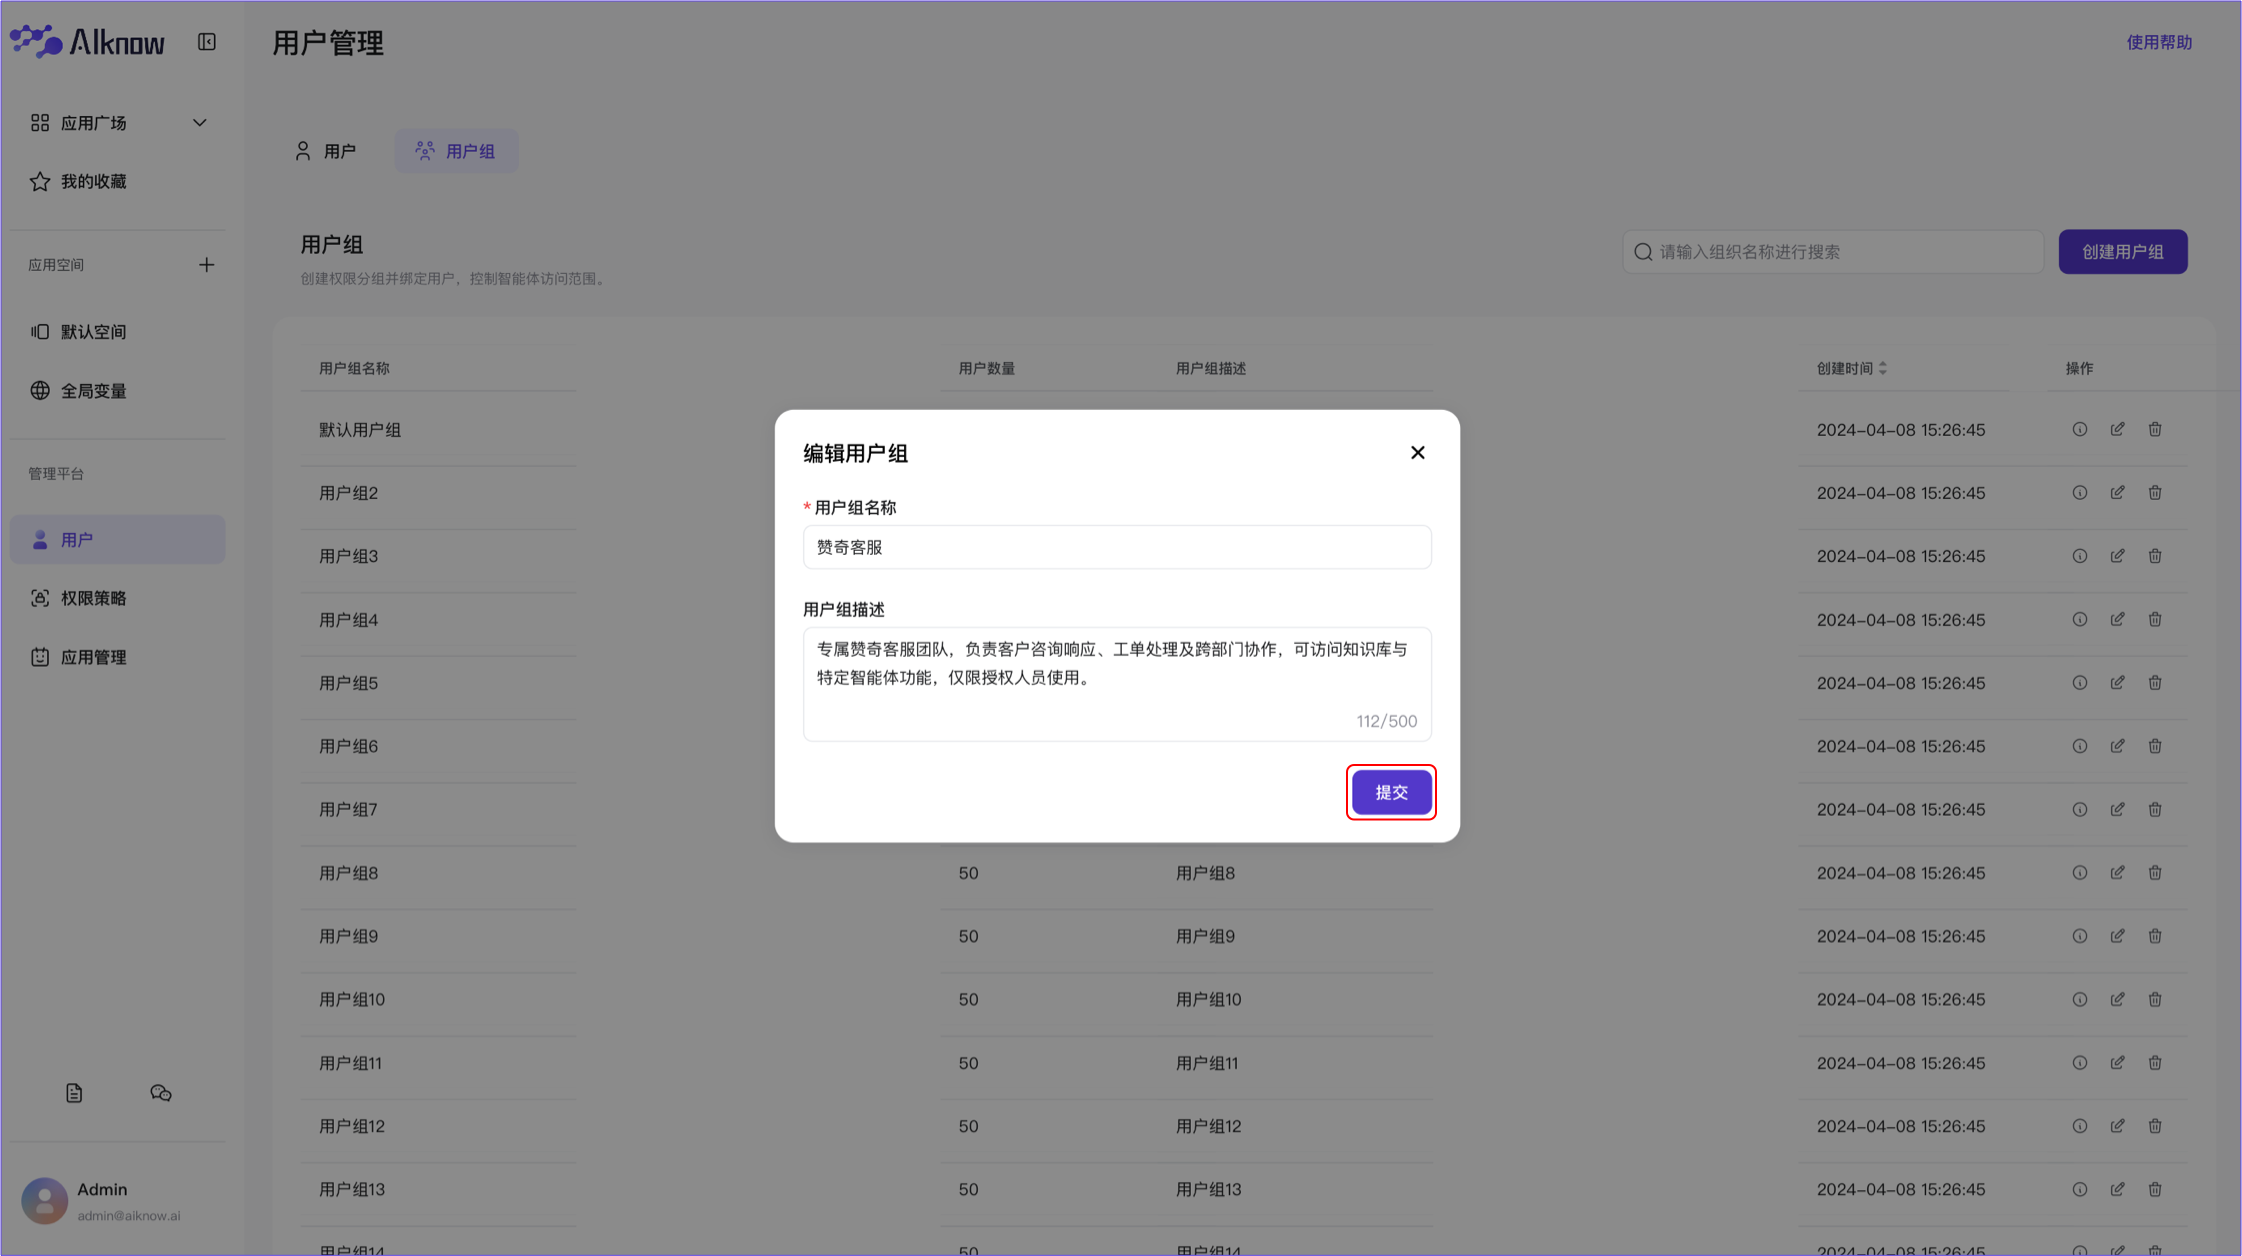The height and width of the screenshot is (1256, 2242).
Task: Delete 用户组12 using its trash icon
Action: [2154, 1125]
